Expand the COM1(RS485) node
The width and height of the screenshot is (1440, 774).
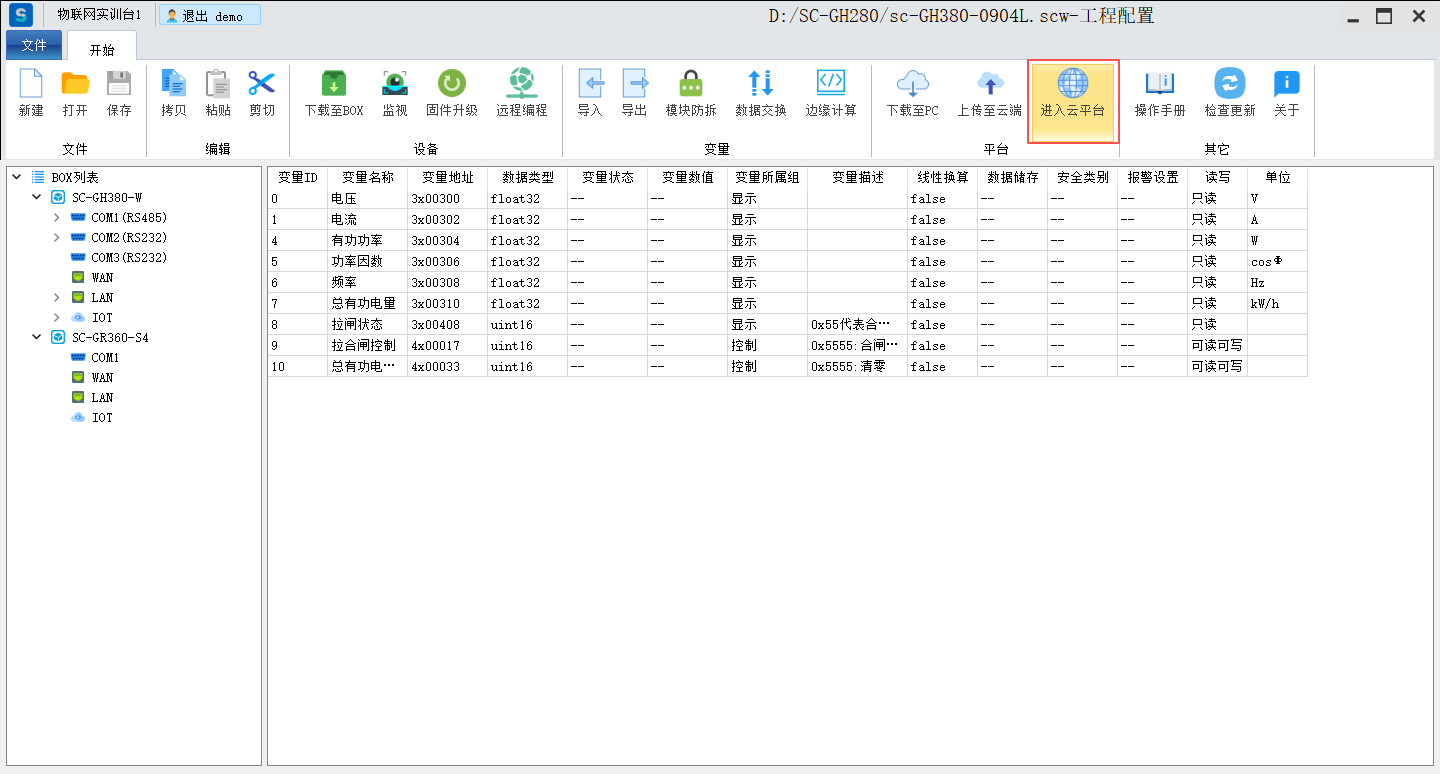point(57,217)
